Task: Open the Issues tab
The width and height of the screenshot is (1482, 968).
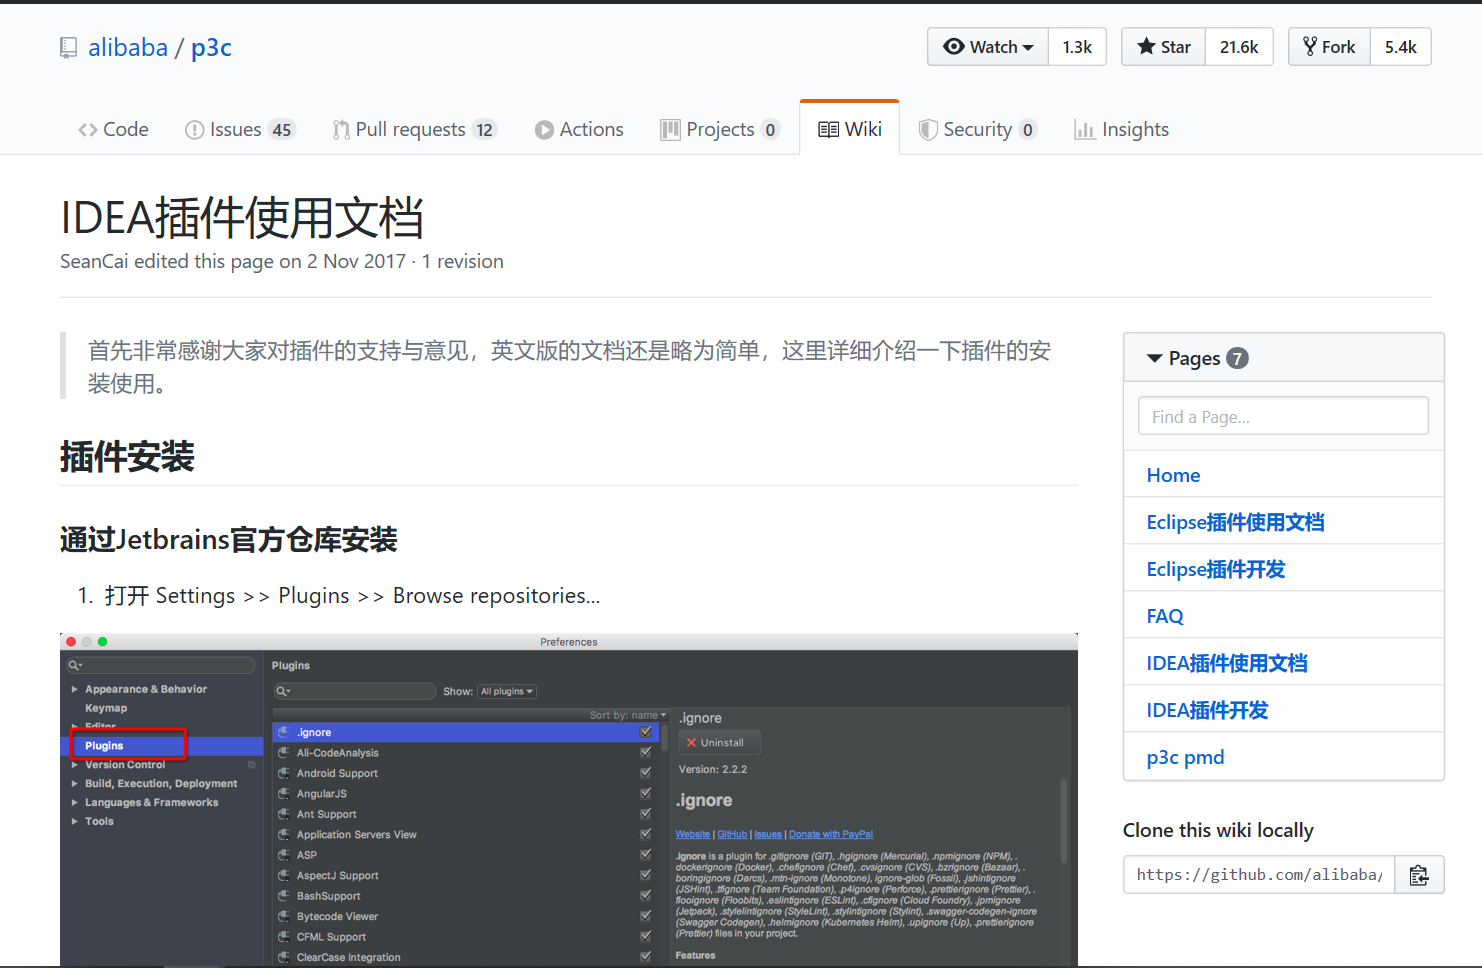Action: (x=240, y=129)
